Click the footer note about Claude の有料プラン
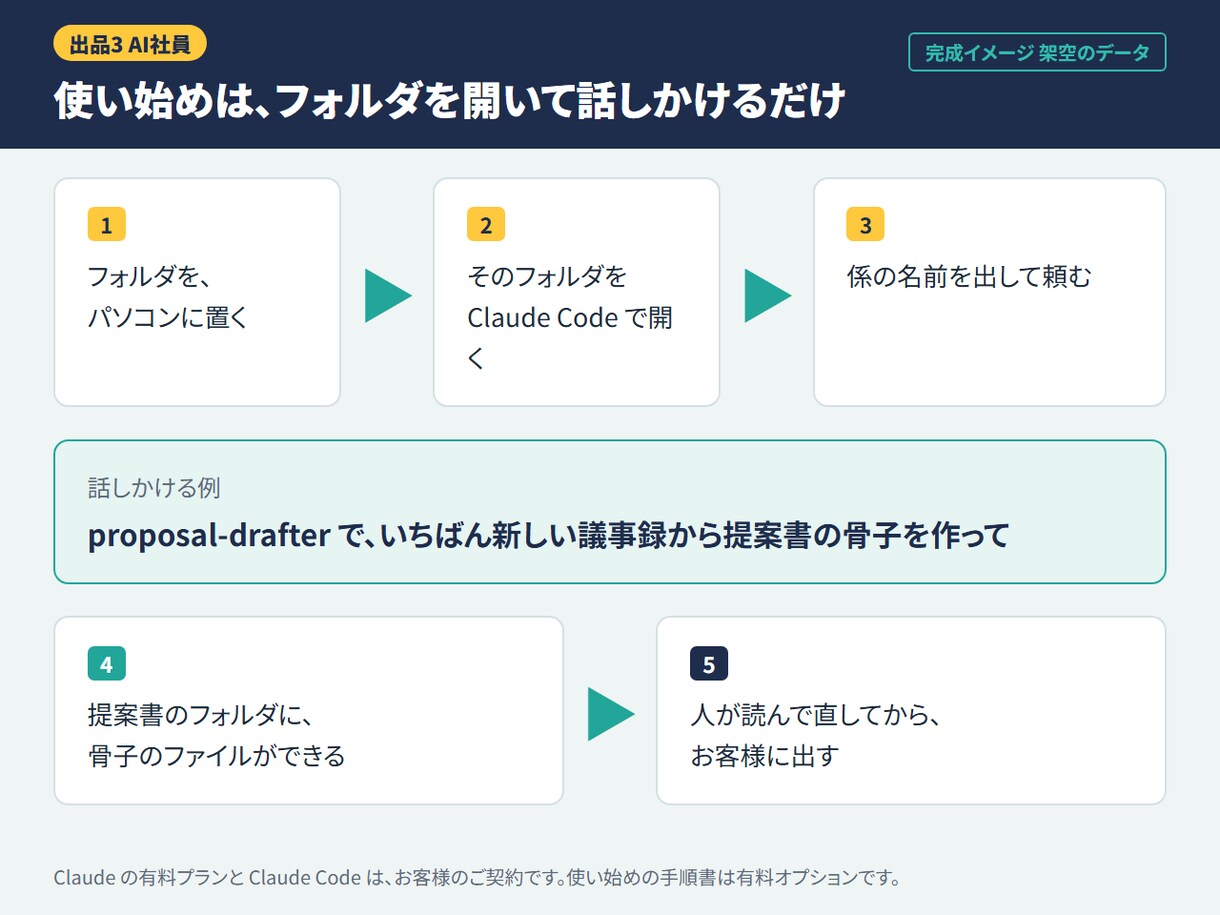This screenshot has height=915, width=1220. click(x=478, y=878)
